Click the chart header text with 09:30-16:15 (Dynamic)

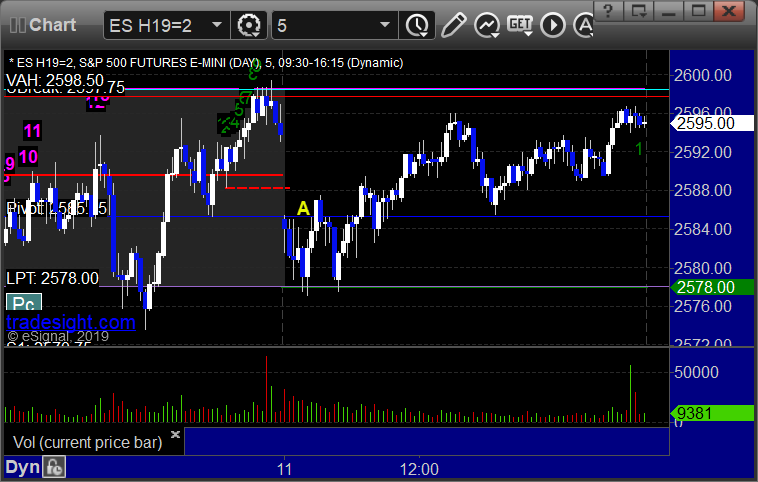206,63
